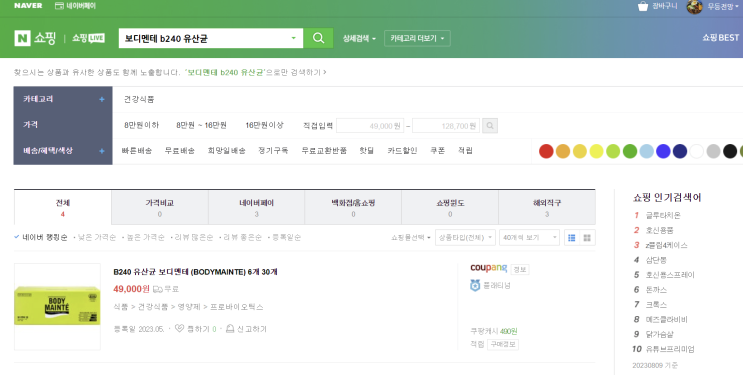This screenshot has width=743, height=375.
Task: Click the NAVER logo at top left
Action: (x=28, y=6)
